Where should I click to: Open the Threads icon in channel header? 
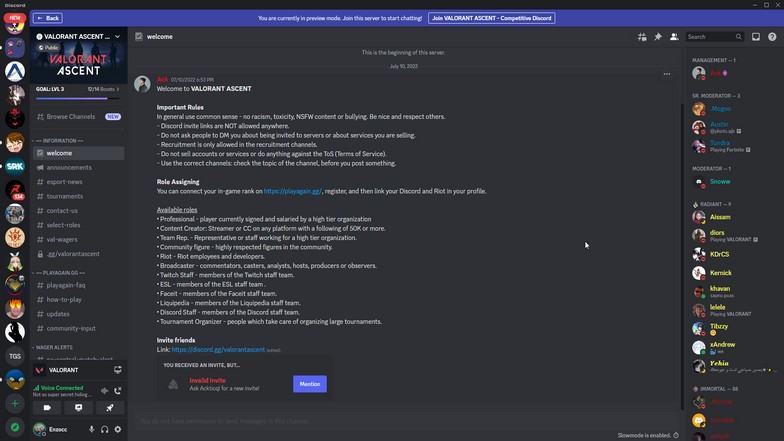click(x=642, y=36)
